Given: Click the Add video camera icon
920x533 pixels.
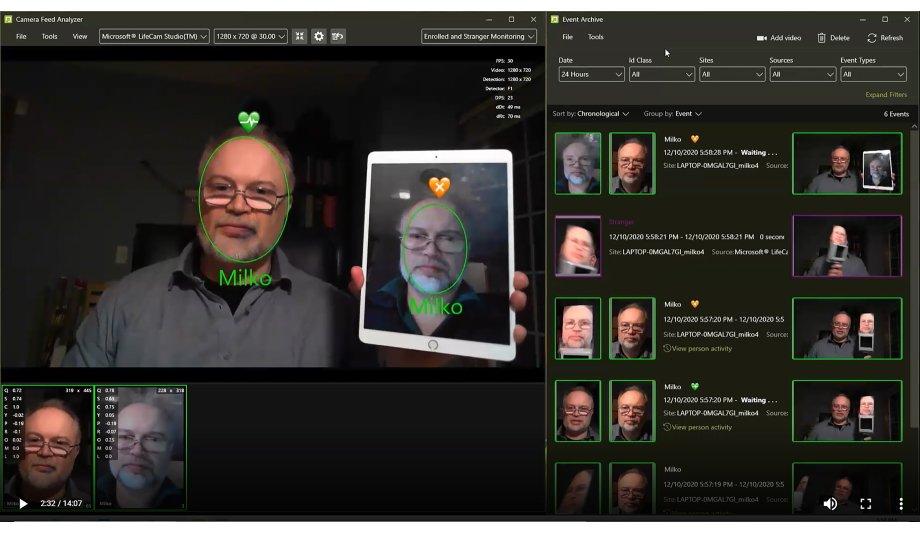Looking at the screenshot, I should coord(762,38).
